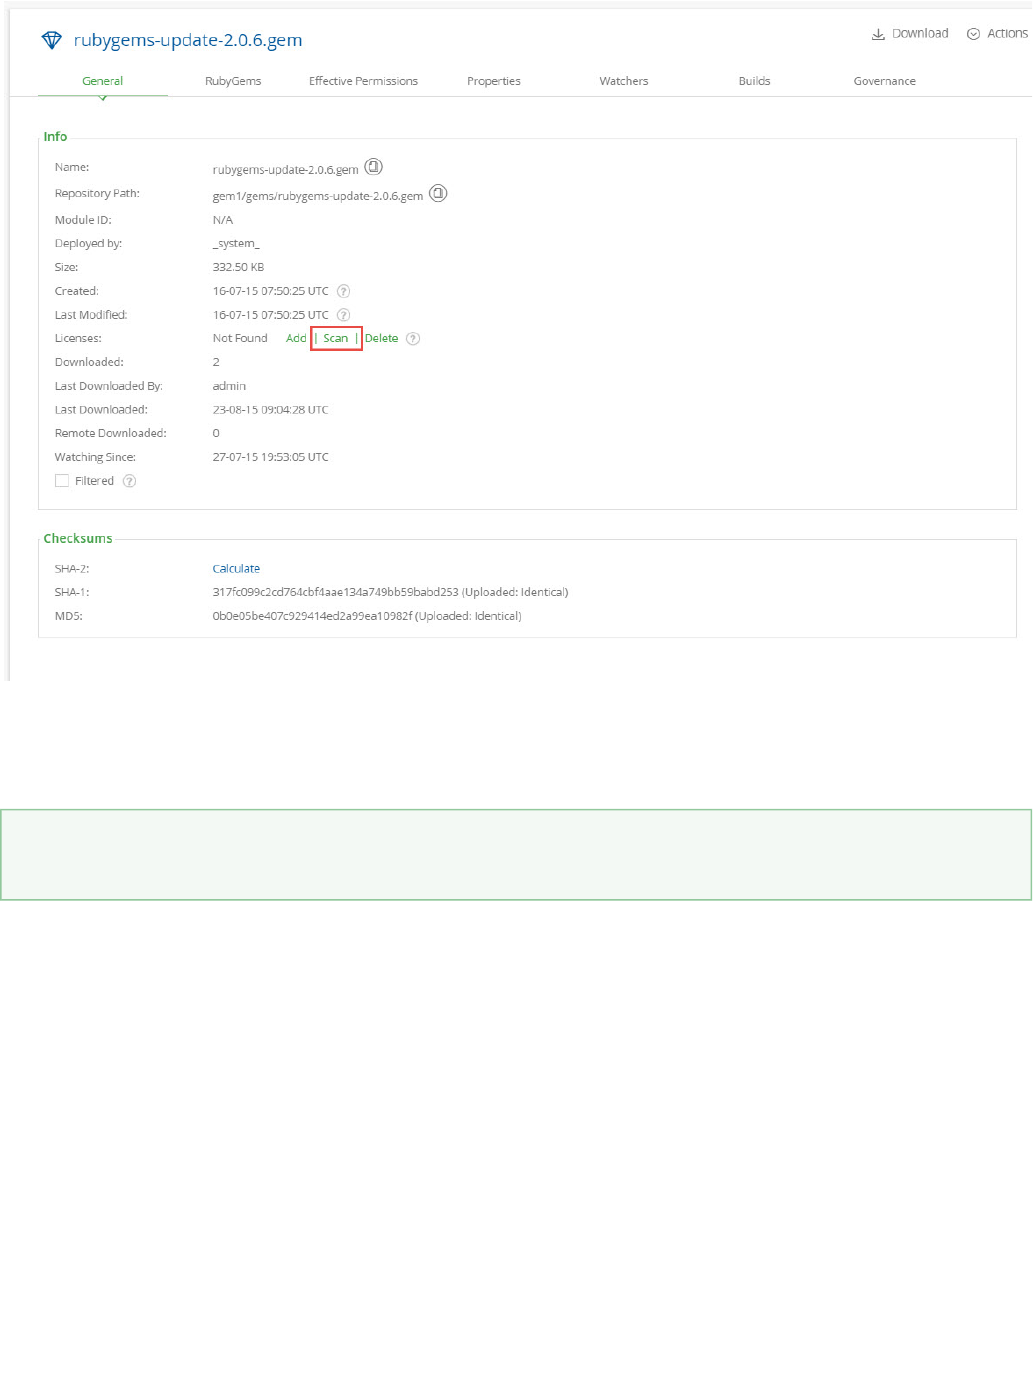Click the Deployed by value _system_

[x=236, y=243]
